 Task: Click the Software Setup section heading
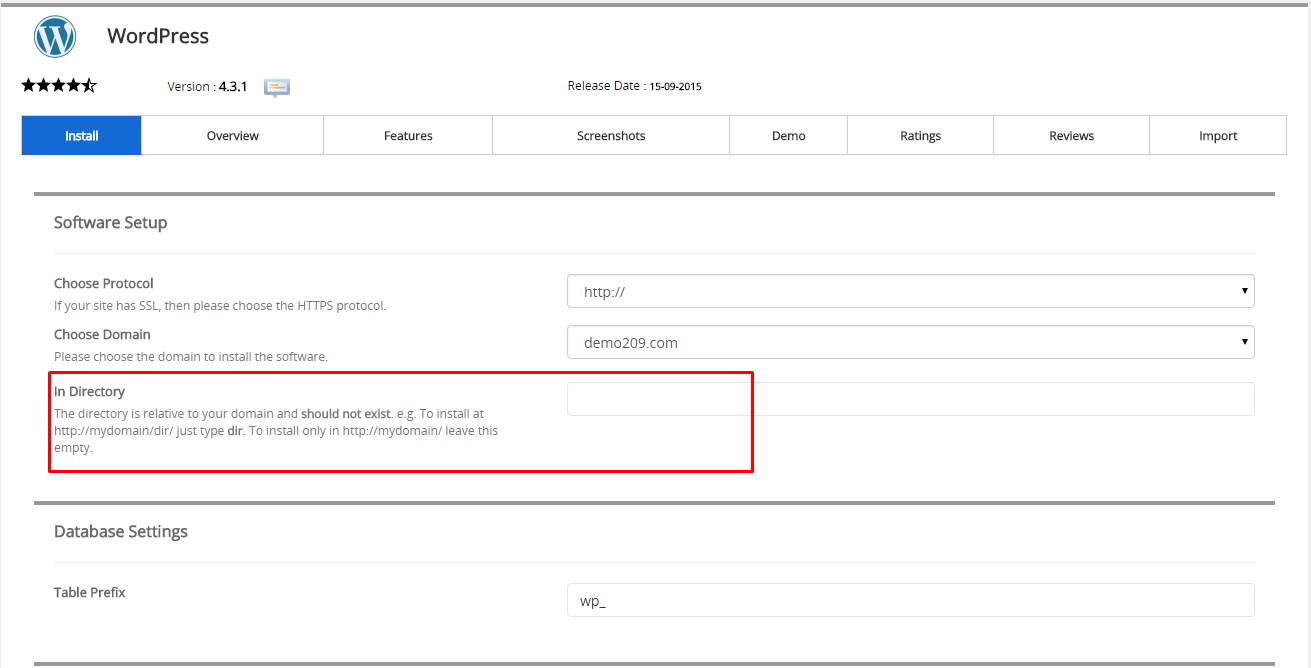(x=110, y=222)
